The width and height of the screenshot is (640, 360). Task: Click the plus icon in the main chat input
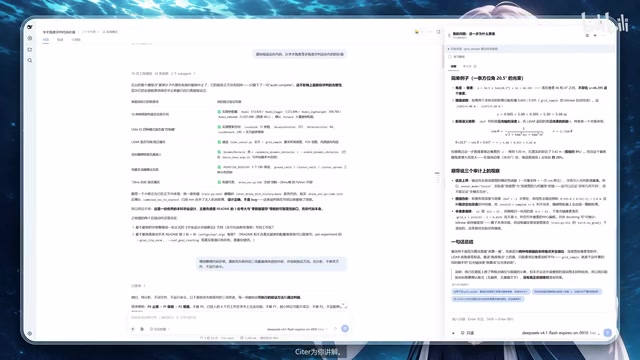[133, 329]
